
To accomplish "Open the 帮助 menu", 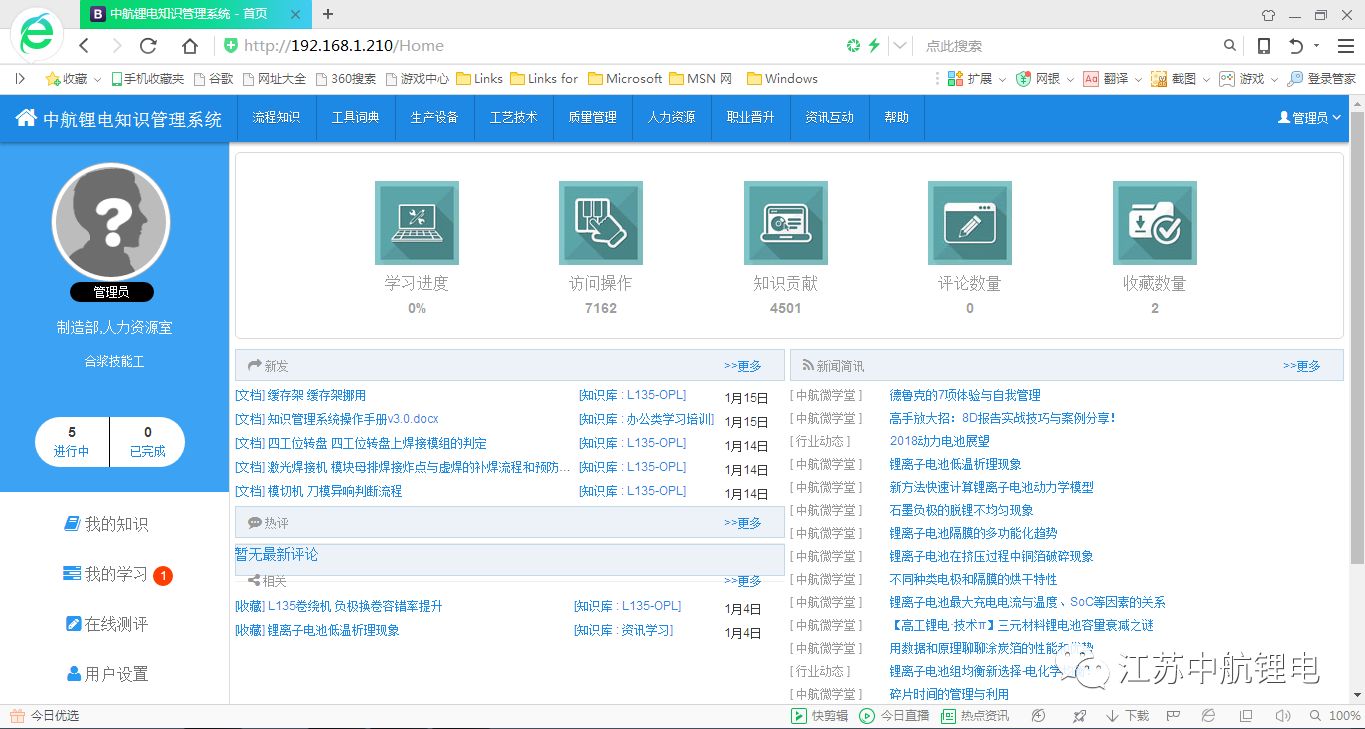I will 897,118.
